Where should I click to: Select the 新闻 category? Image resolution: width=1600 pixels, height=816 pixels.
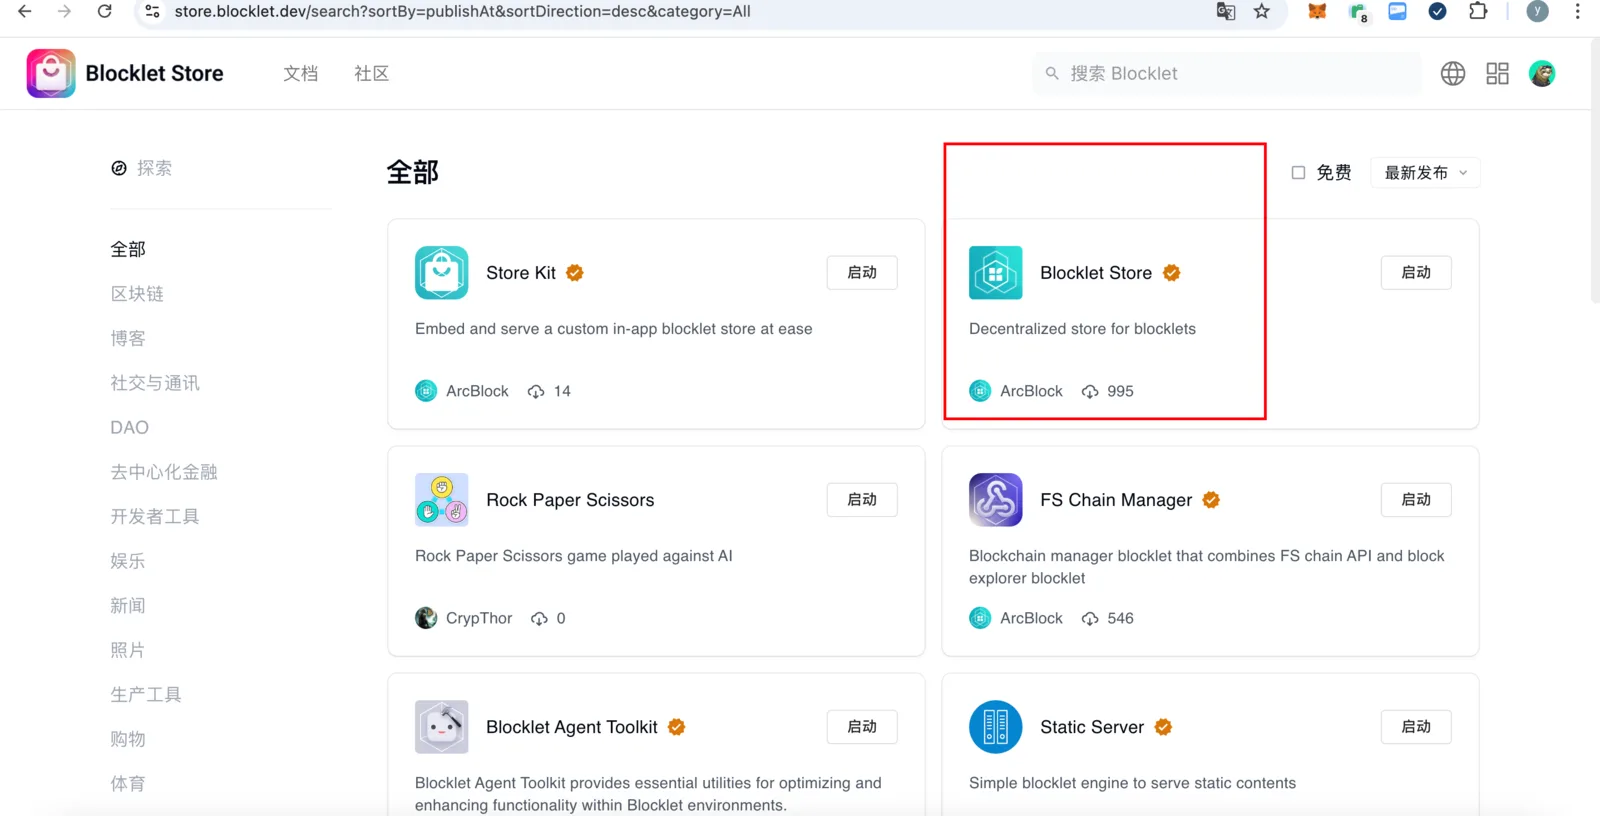tap(128, 605)
